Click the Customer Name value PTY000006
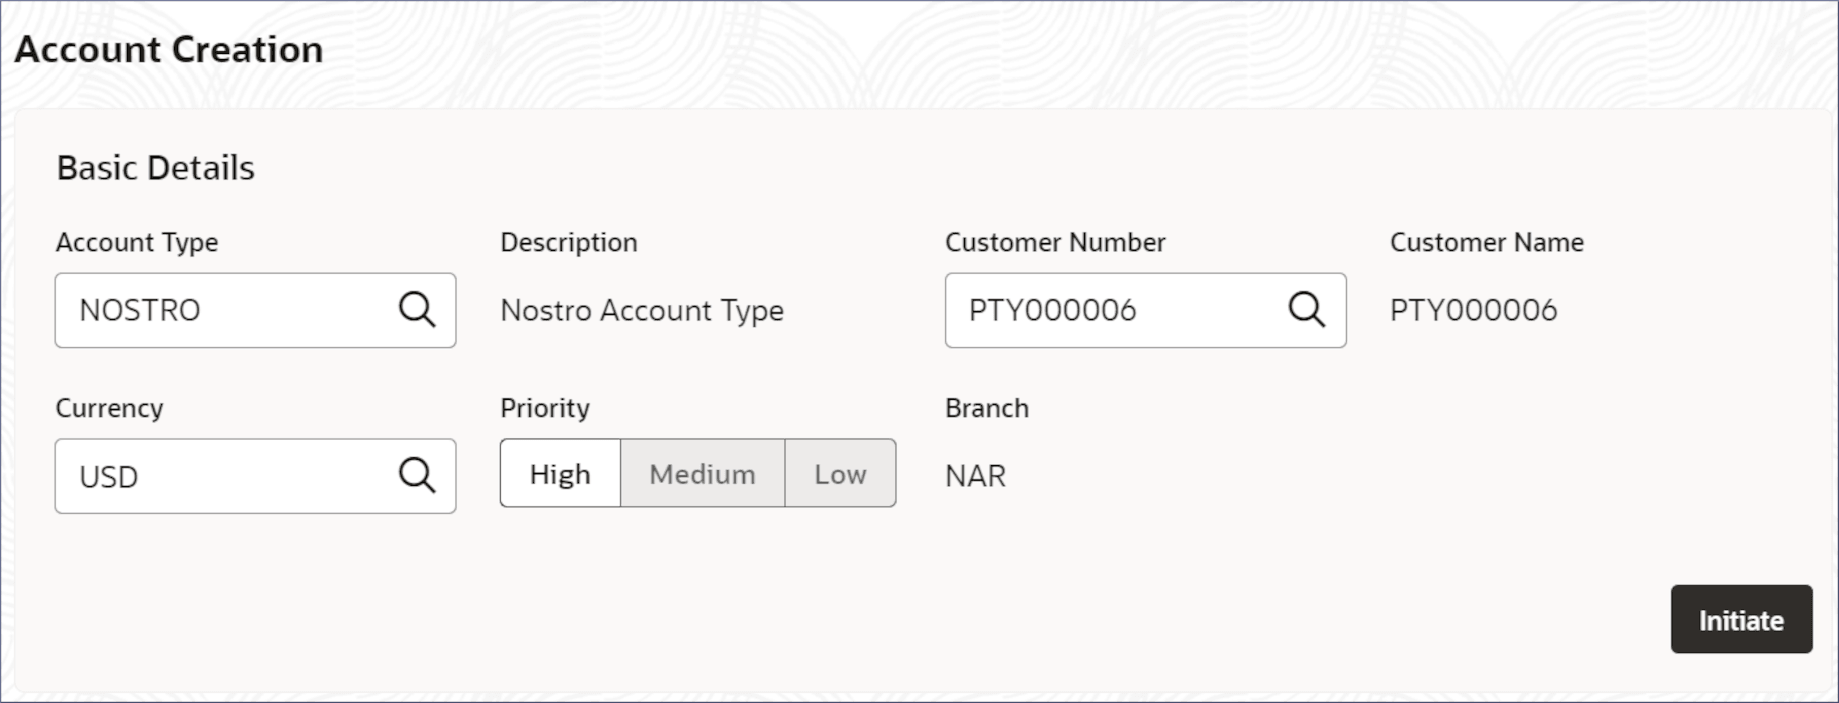 (x=1473, y=310)
